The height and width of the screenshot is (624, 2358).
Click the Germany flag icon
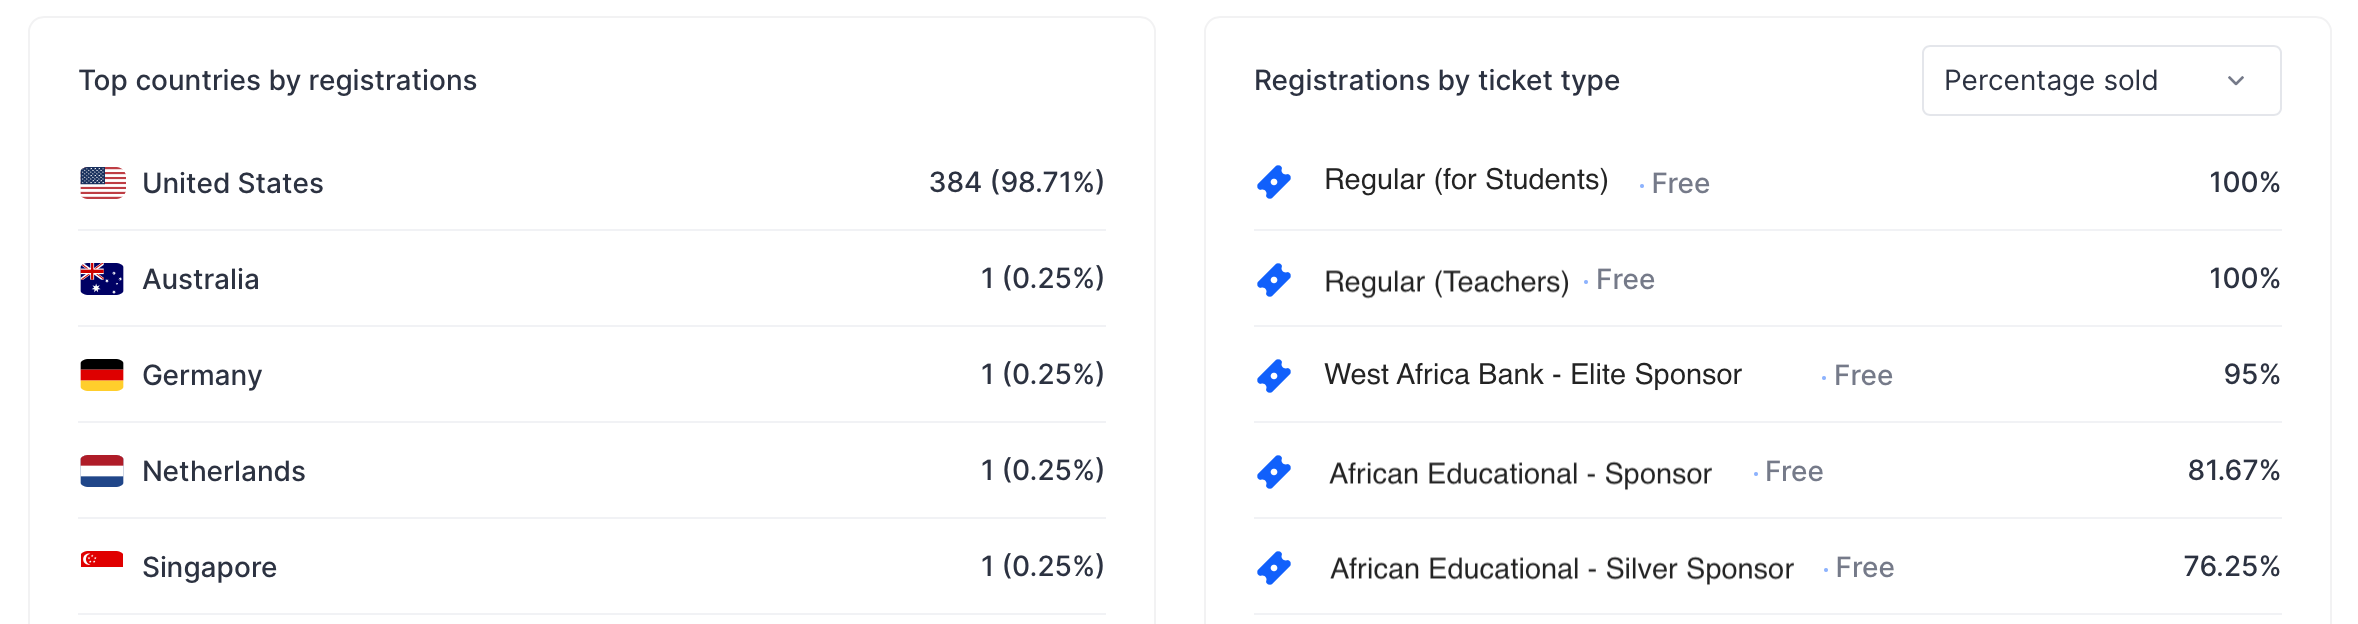[102, 375]
